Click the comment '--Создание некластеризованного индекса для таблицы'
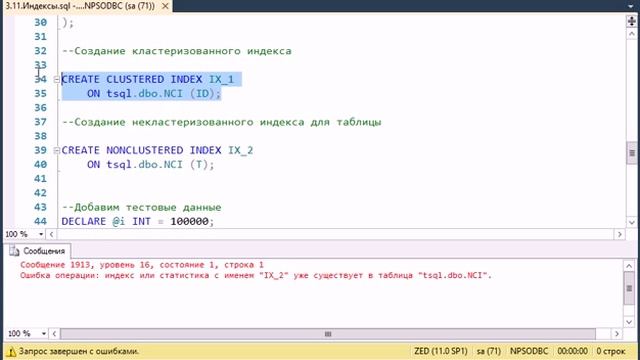This screenshot has width=640, height=360. (x=222, y=122)
